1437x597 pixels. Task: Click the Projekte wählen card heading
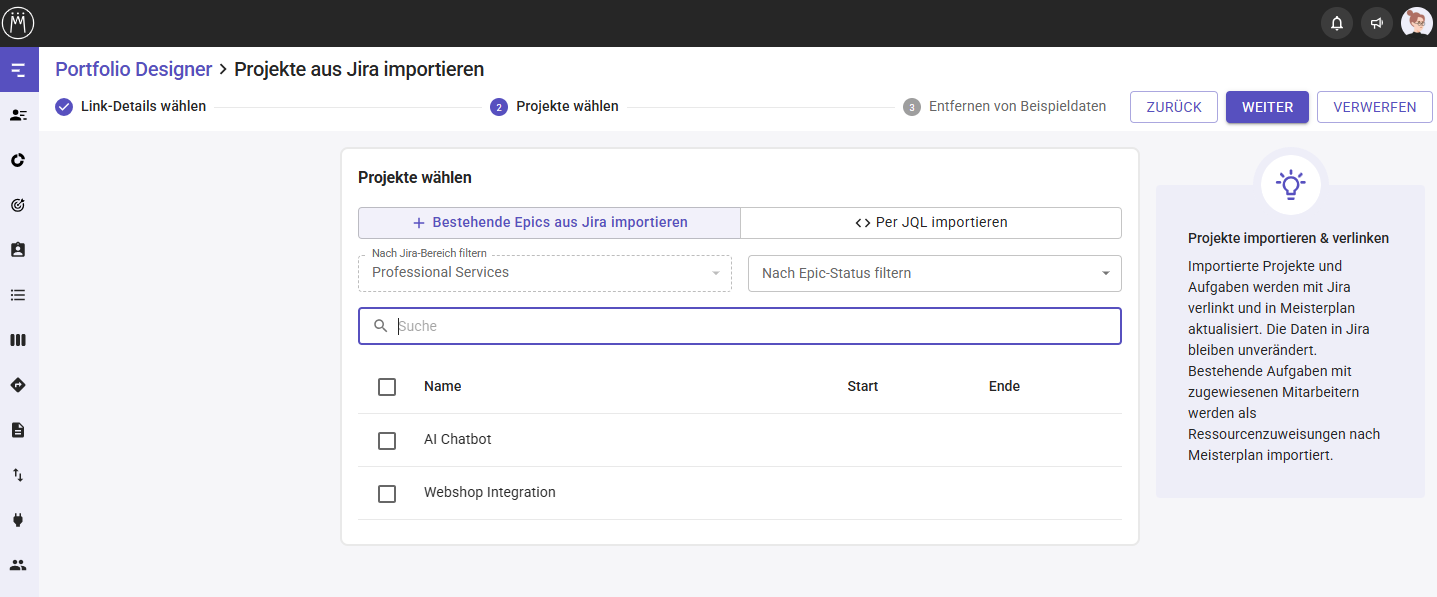coord(415,177)
